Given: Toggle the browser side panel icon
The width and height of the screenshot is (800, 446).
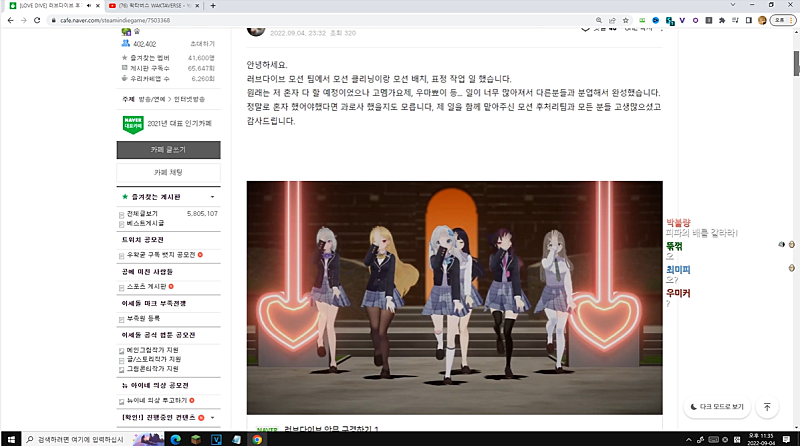Looking at the screenshot, I should tap(748, 20).
